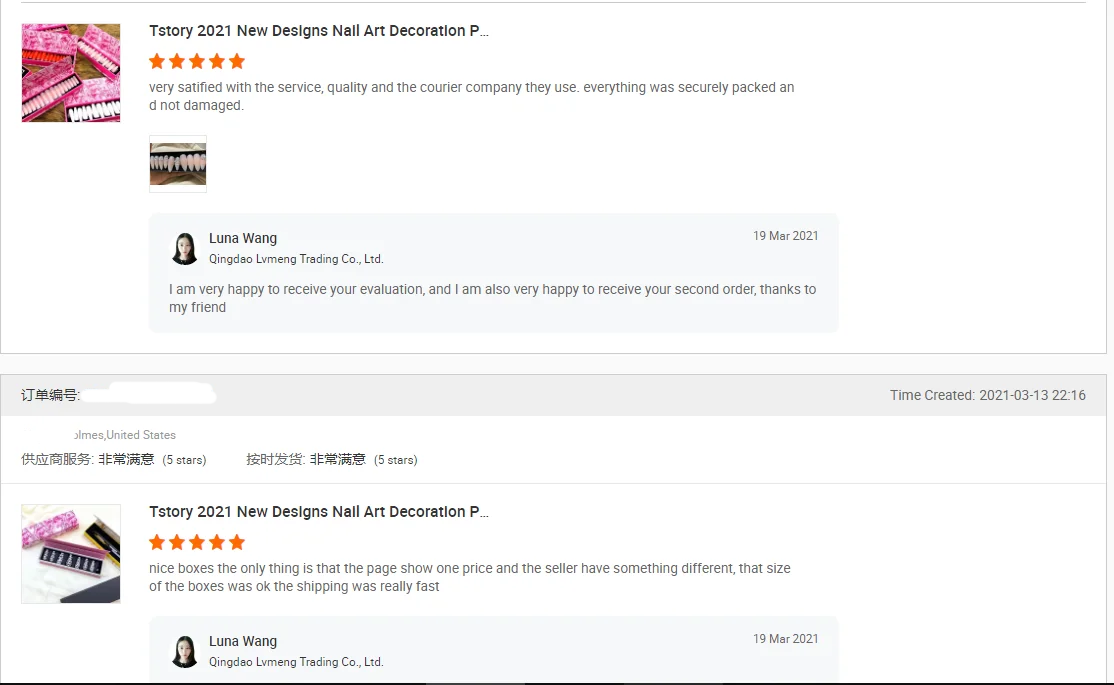The height and width of the screenshot is (685, 1114).
Task: Click Luna Wang's avatar in first reply
Action: (x=184, y=249)
